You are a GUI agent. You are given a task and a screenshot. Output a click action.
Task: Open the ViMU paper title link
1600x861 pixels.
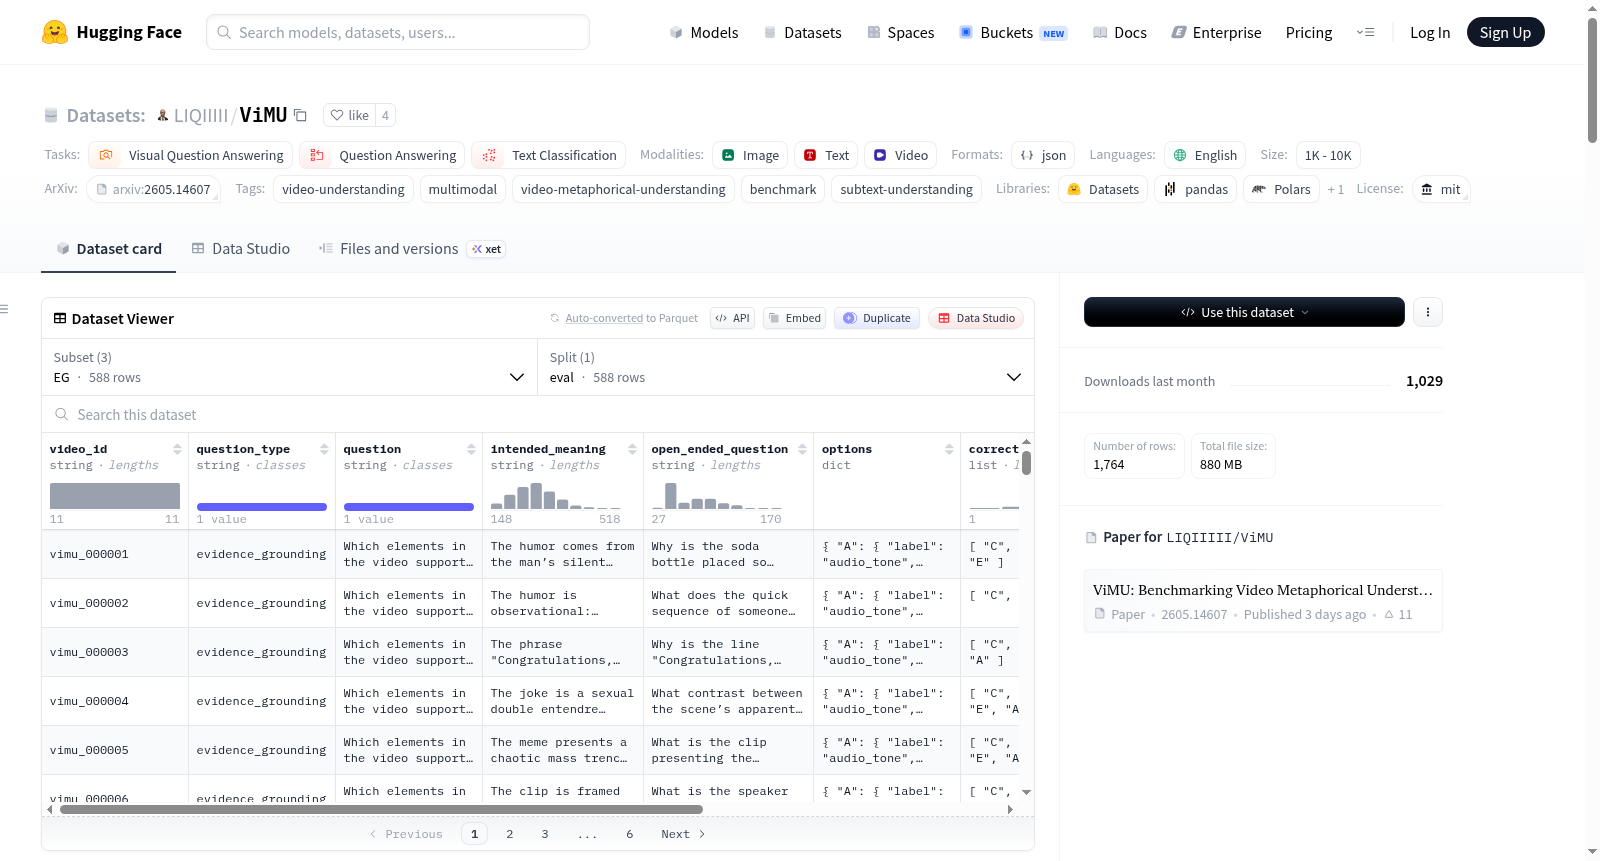tap(1262, 590)
